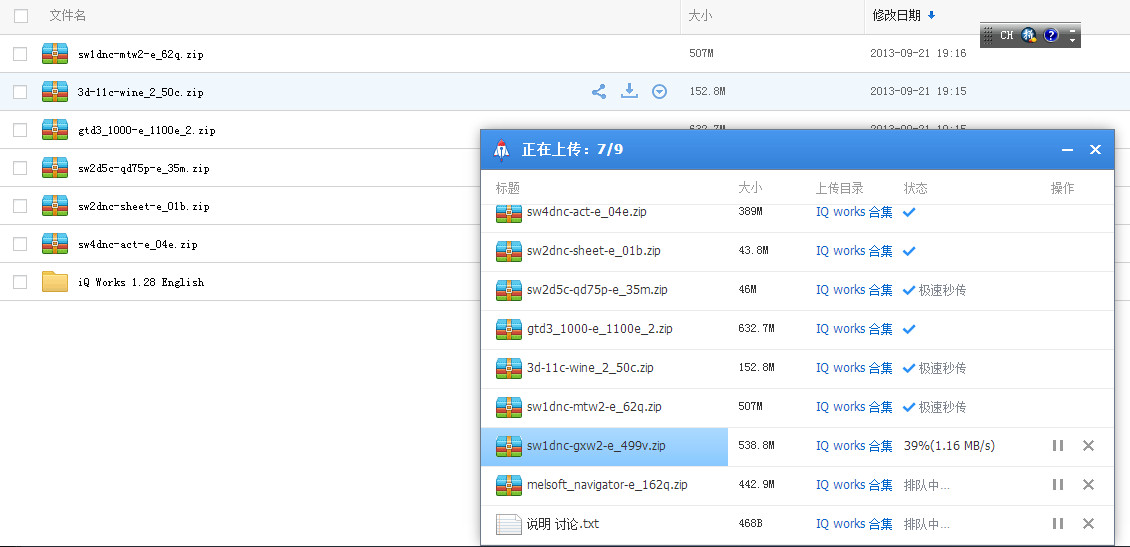This screenshot has height=547, width=1130.
Task: Open the iQ Works 1.28 English folder
Action: (x=140, y=282)
